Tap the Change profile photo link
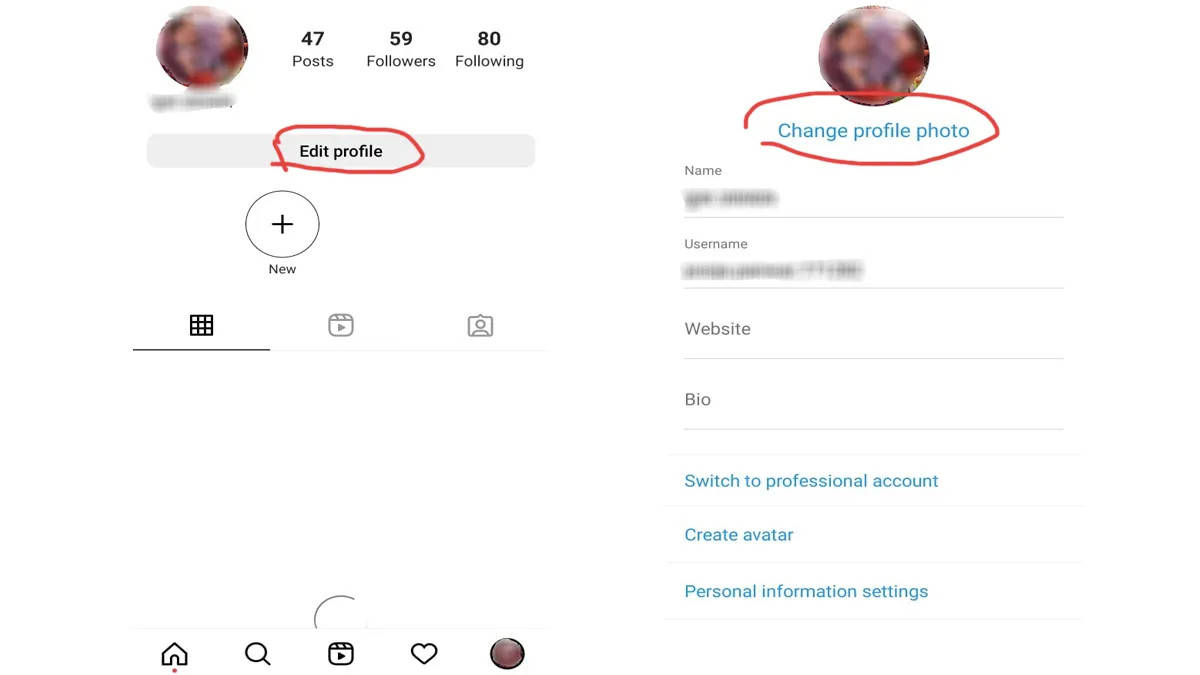This screenshot has height=675, width=1200. coord(874,131)
